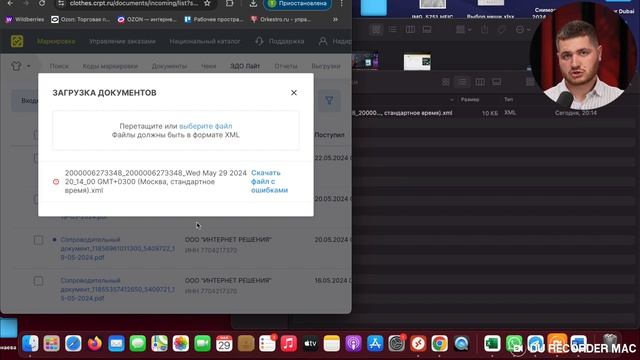This screenshot has width=640, height=360.
Task: Click the XML file drop zone area
Action: click(x=176, y=130)
